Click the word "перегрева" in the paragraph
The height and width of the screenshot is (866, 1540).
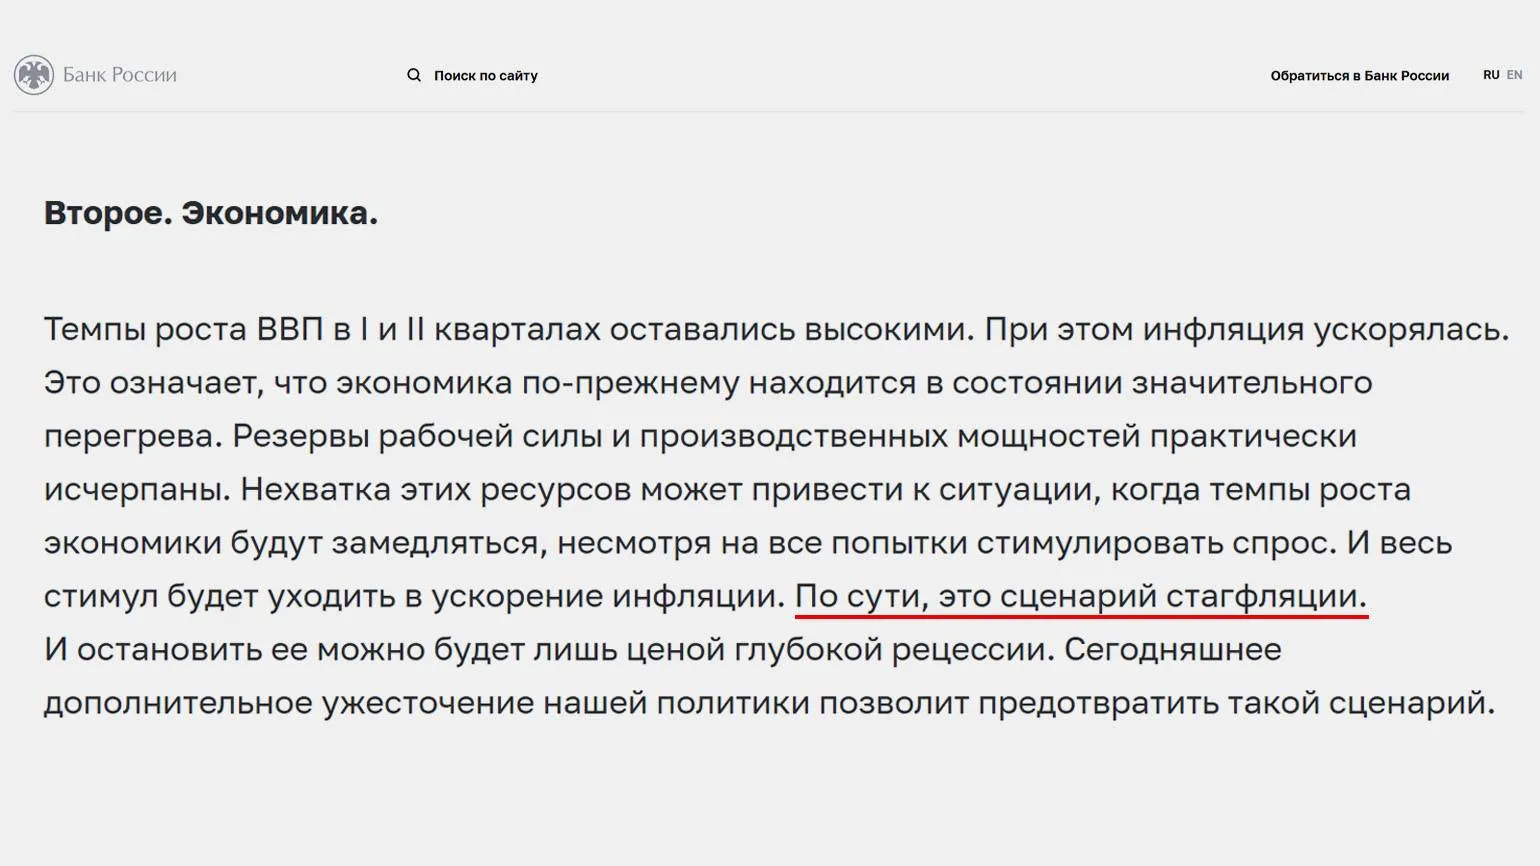[132, 437]
